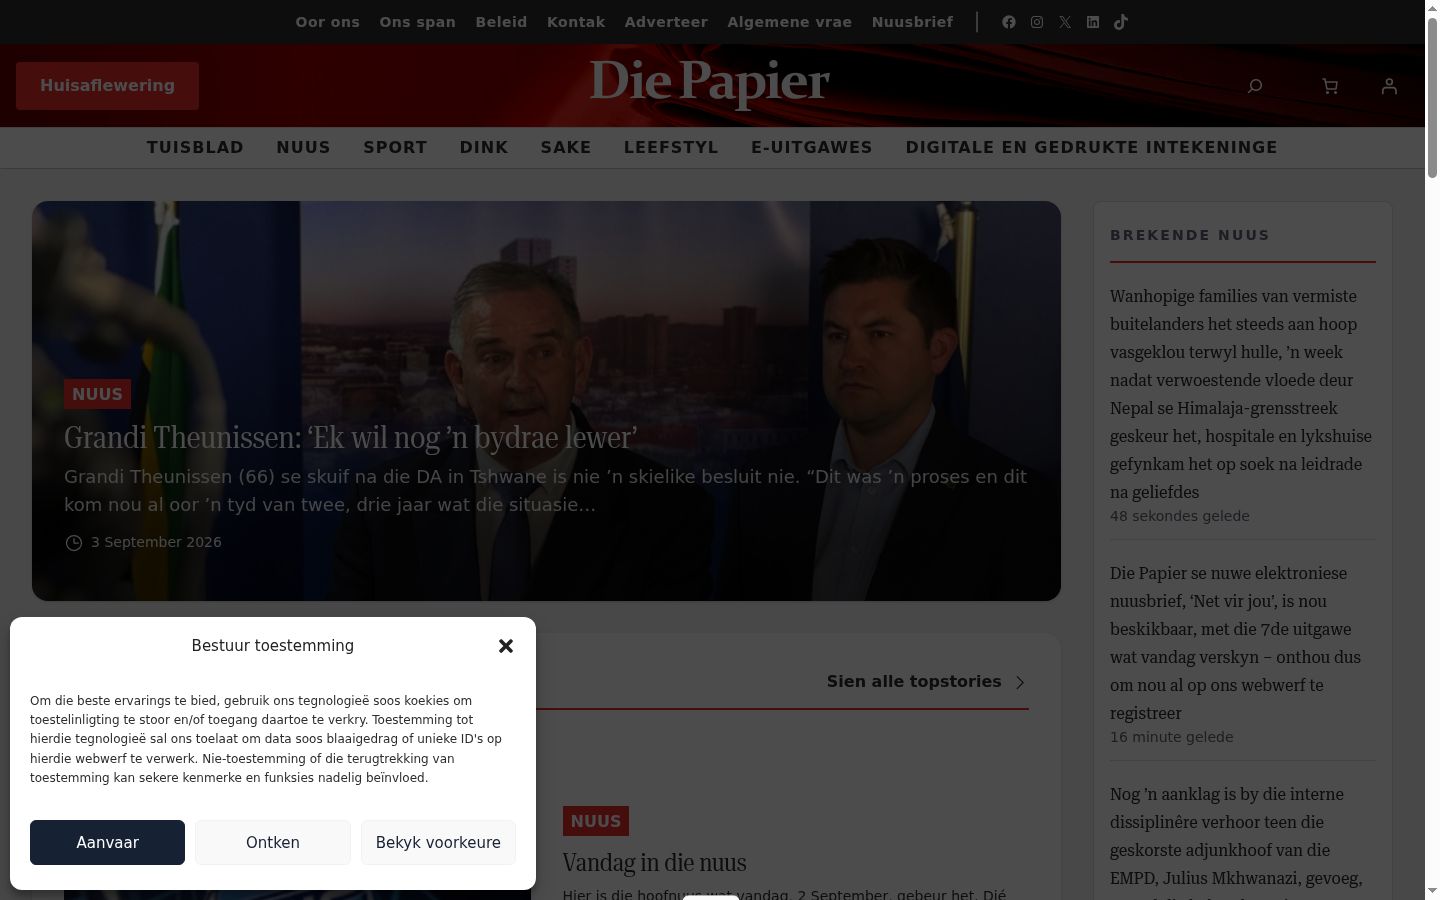Image resolution: width=1440 pixels, height=900 pixels.
Task: Accept cookies with the Aanvaar button
Action: (x=107, y=842)
